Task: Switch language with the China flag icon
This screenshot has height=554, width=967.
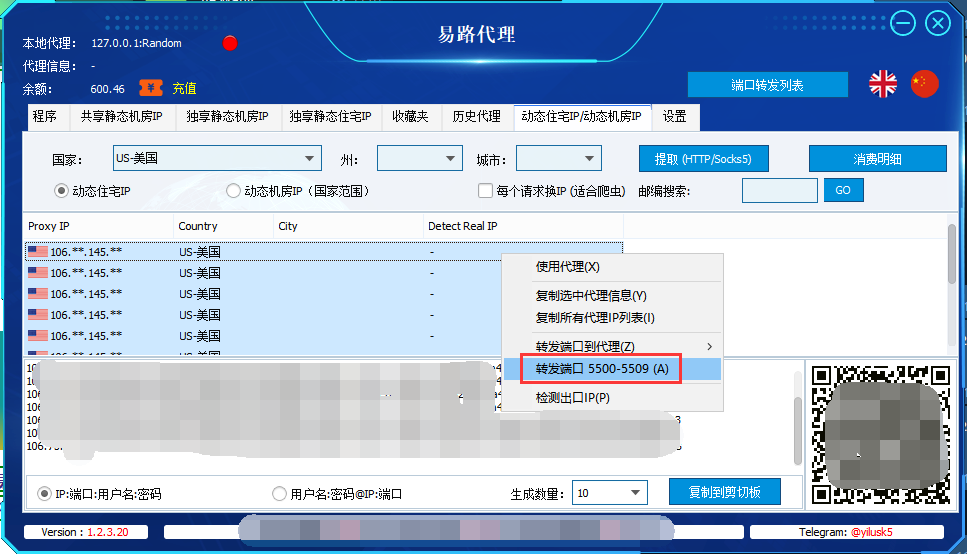Action: pyautogui.click(x=925, y=85)
